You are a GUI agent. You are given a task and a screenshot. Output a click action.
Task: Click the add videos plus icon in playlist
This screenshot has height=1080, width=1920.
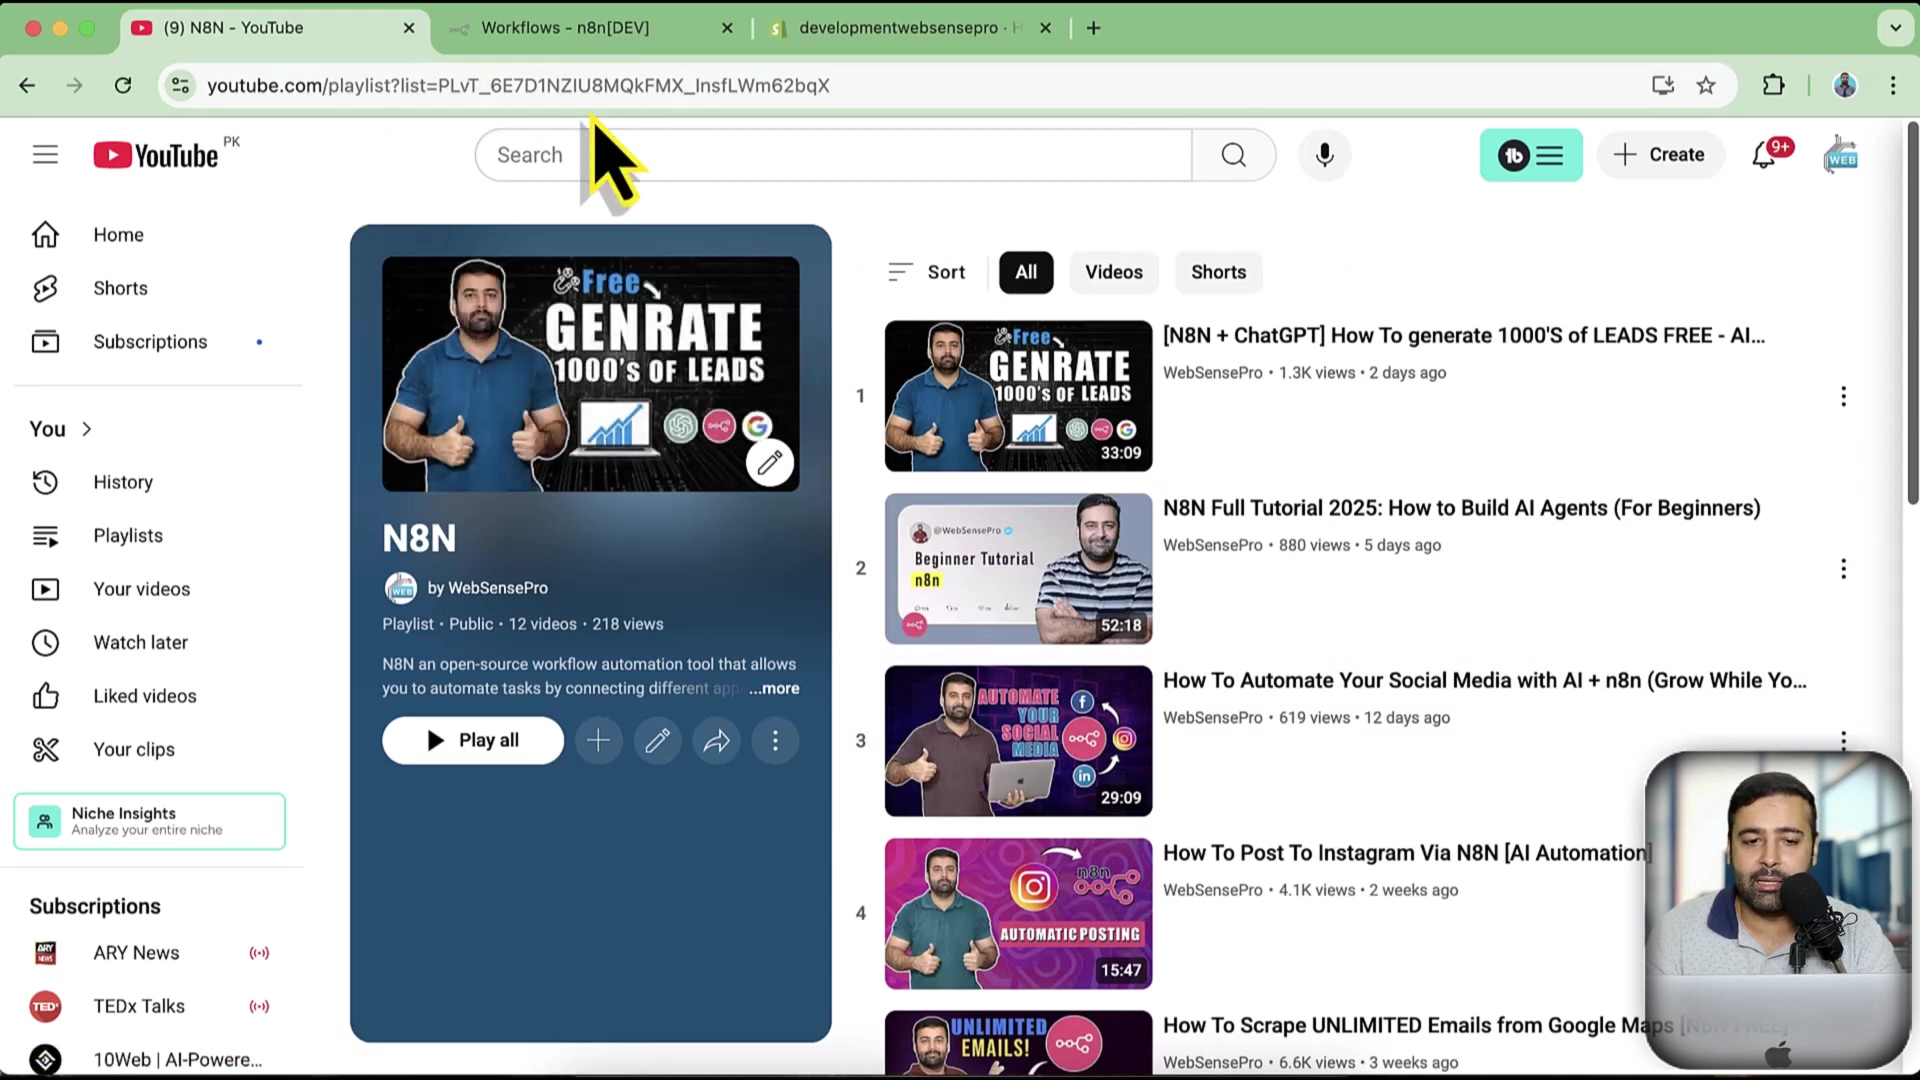coord(598,741)
